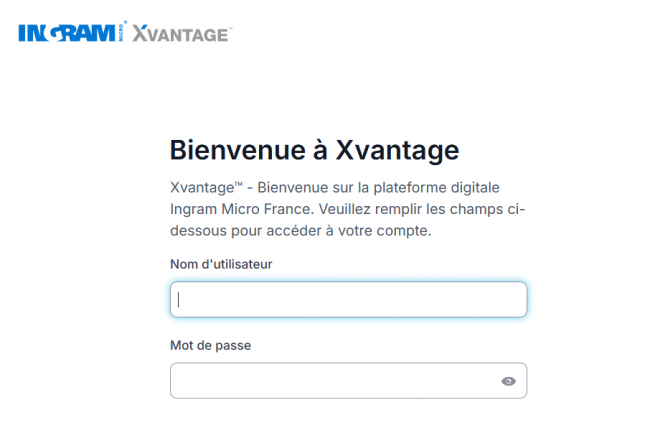Click the "Mot de passe" field label
Image resolution: width=650 pixels, height=433 pixels.
(x=210, y=345)
